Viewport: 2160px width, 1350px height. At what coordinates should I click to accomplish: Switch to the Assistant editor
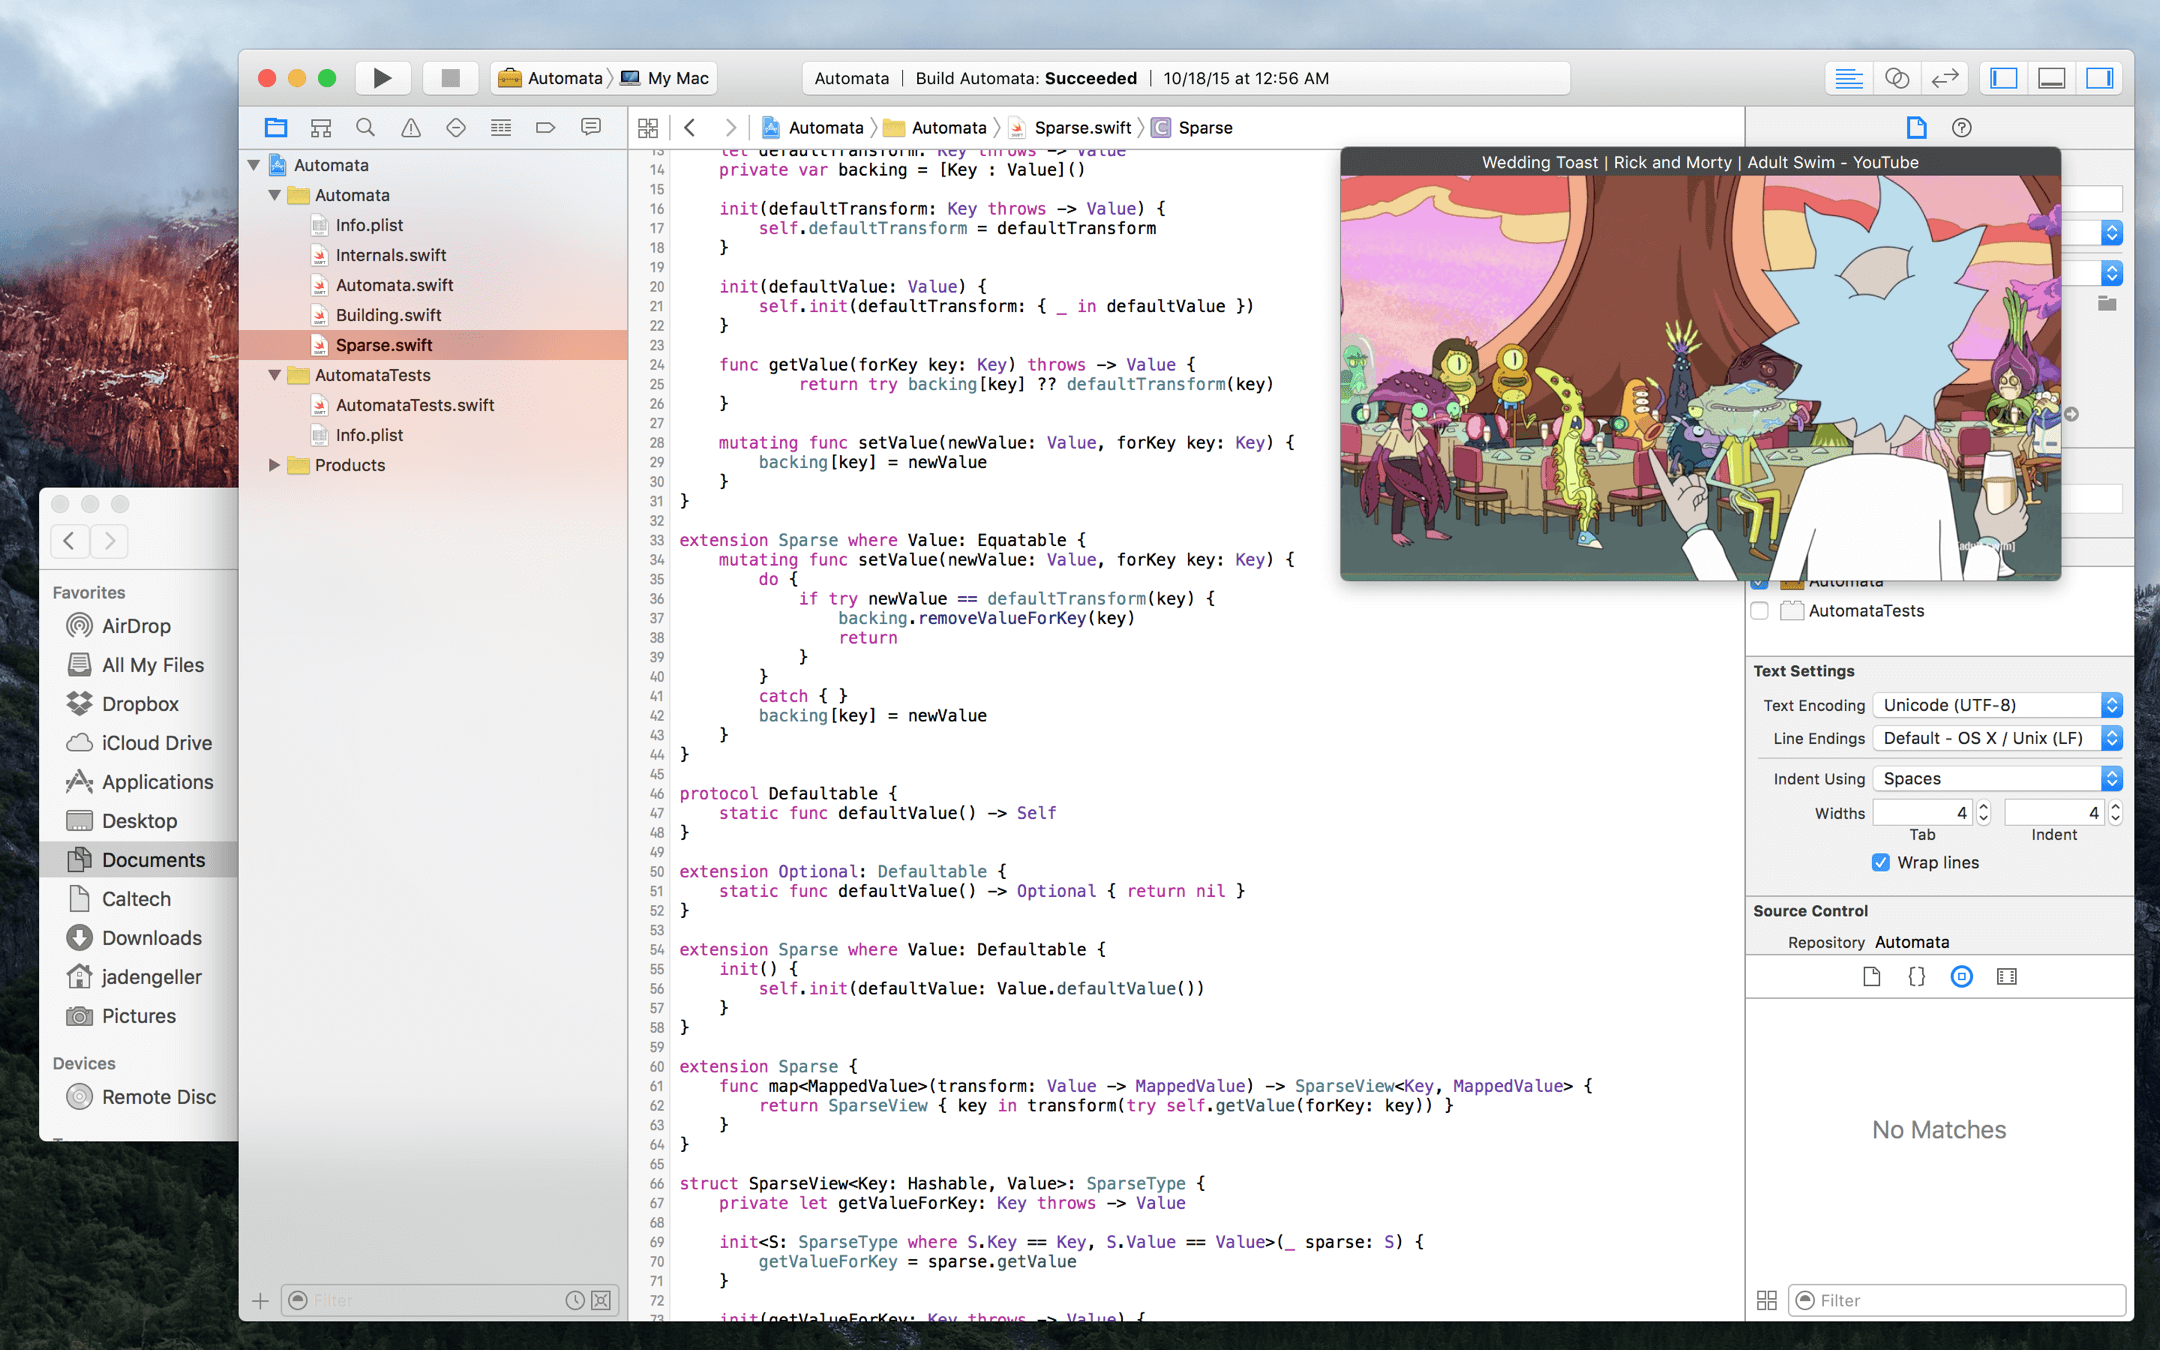tap(1896, 78)
